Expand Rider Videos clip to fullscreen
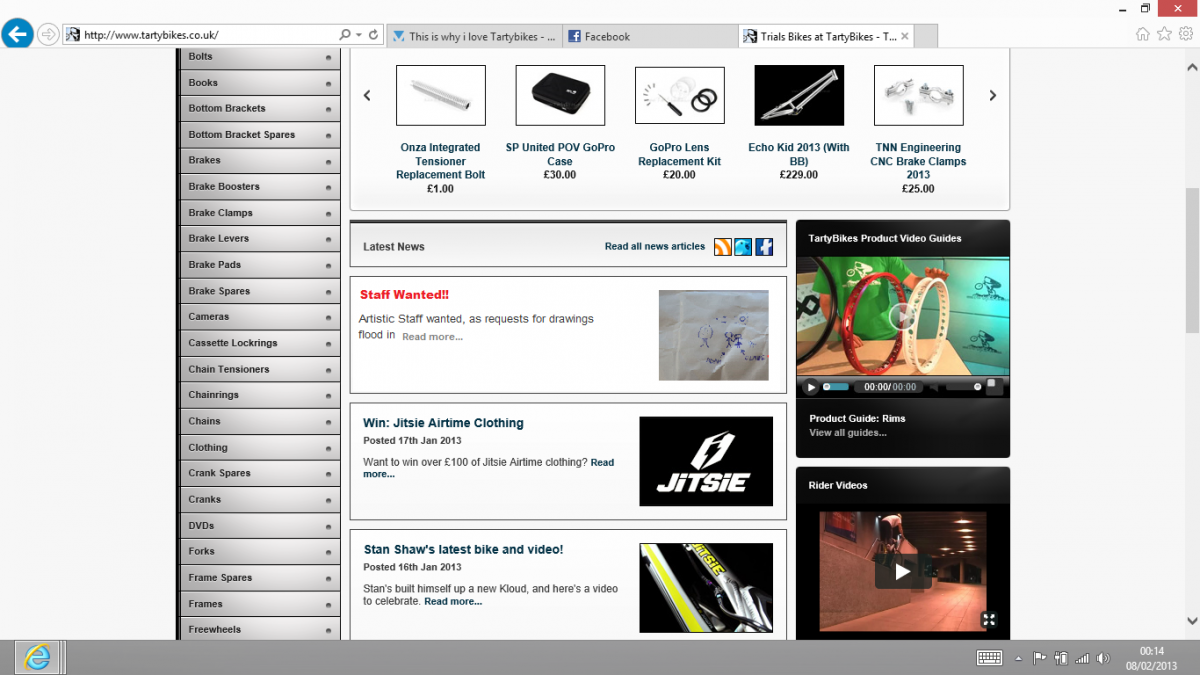Screen dimensions: 1200x675 (x=989, y=620)
